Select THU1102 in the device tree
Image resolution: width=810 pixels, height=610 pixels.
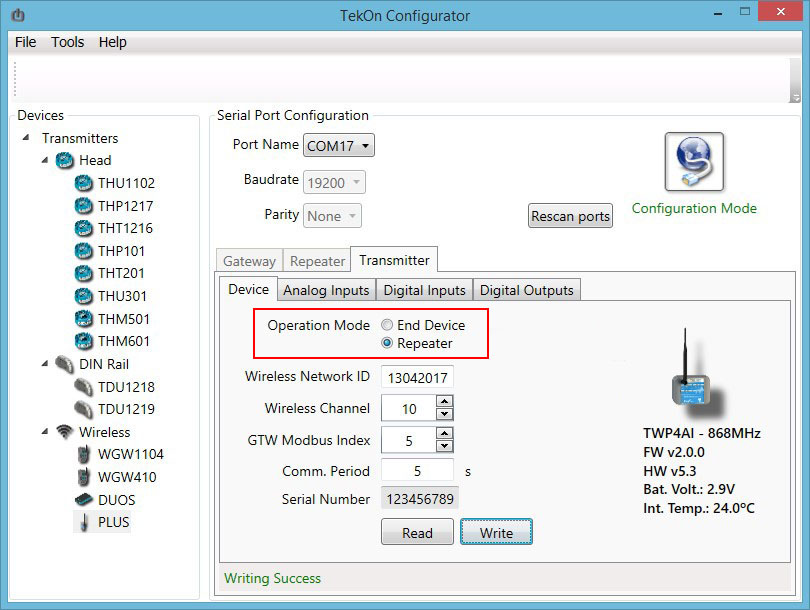pos(126,183)
